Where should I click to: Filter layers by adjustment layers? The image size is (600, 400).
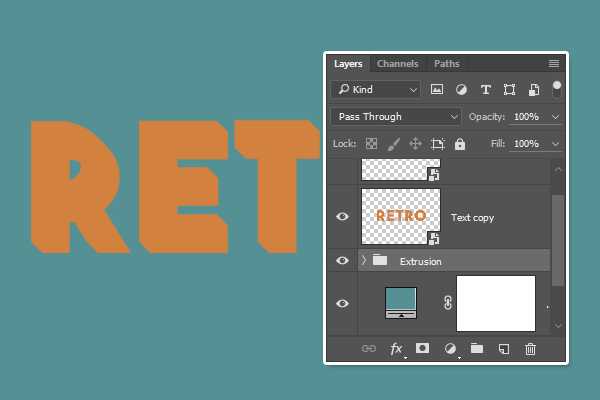pyautogui.click(x=462, y=89)
